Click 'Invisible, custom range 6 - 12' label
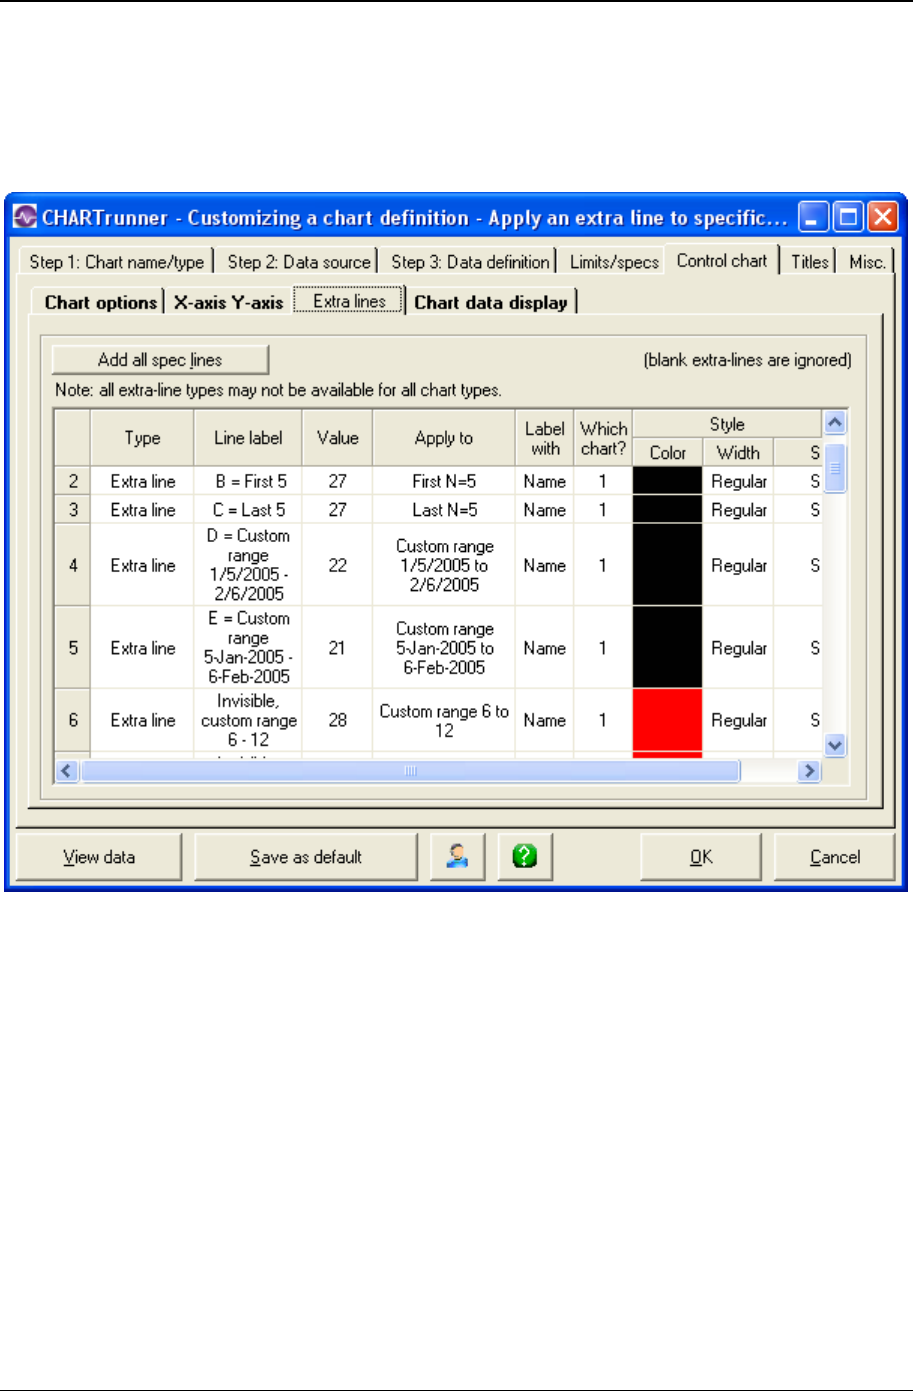This screenshot has width=913, height=1391. click(248, 720)
